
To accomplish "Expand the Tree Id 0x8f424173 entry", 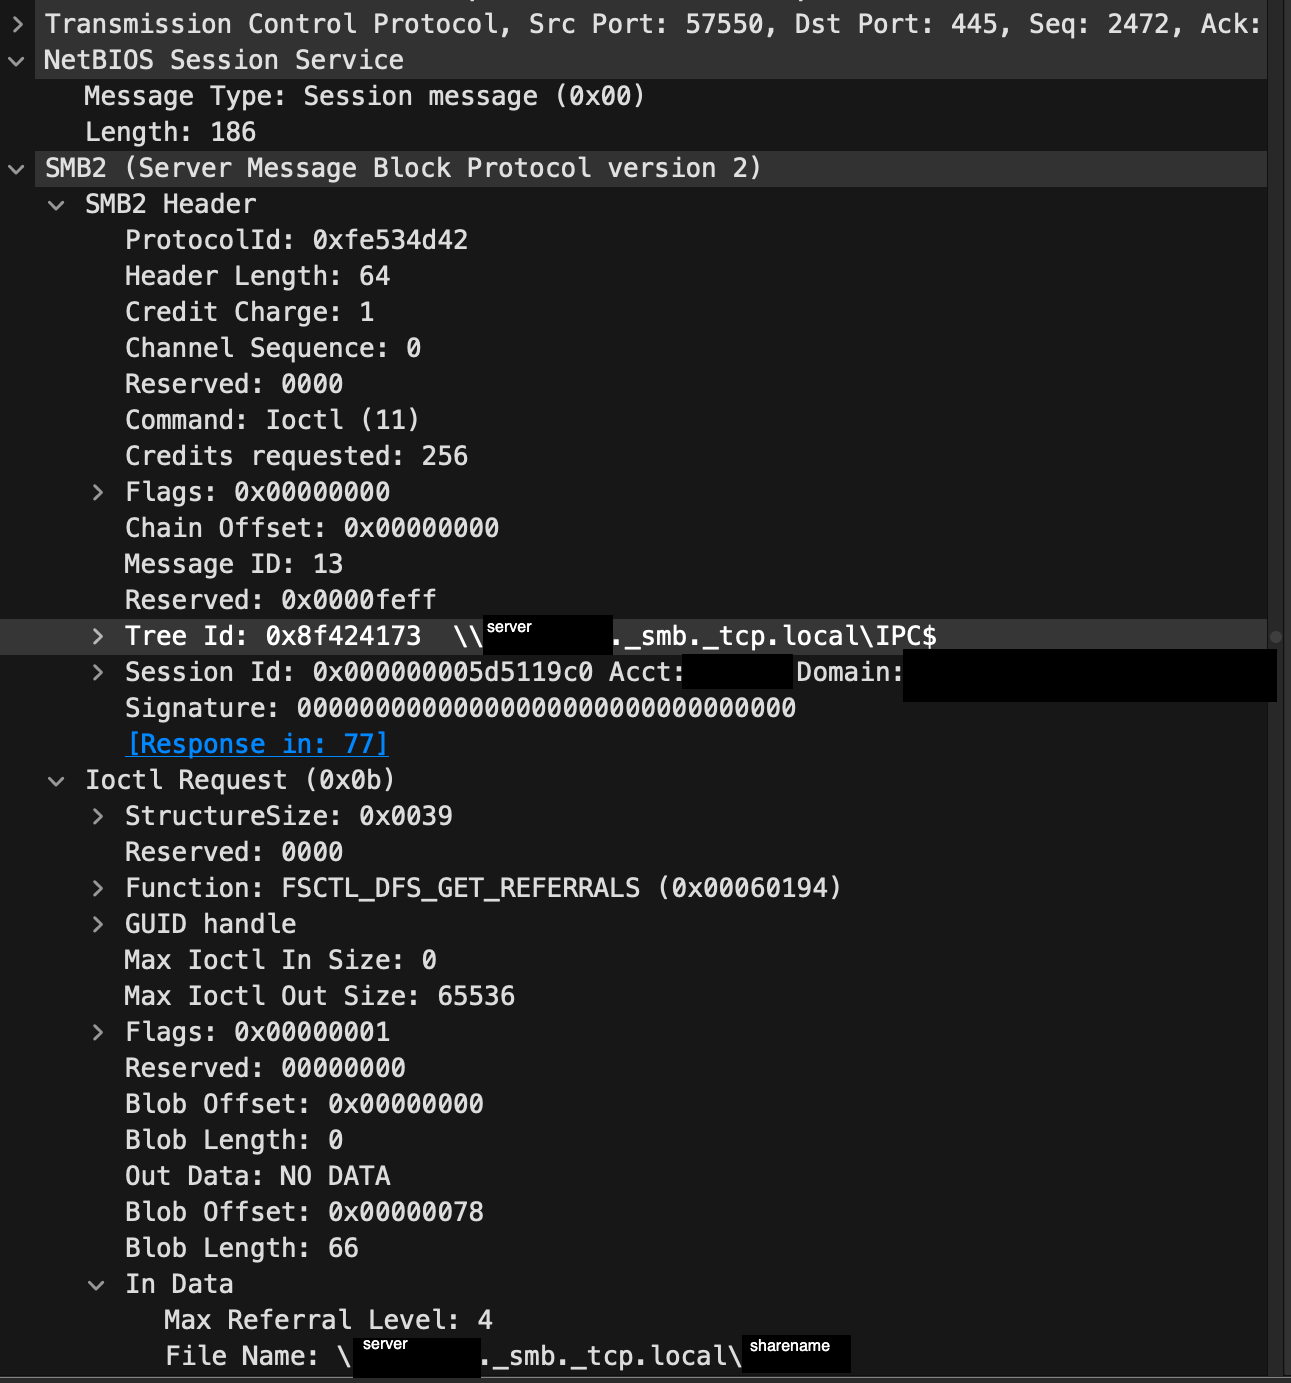I will (97, 636).
